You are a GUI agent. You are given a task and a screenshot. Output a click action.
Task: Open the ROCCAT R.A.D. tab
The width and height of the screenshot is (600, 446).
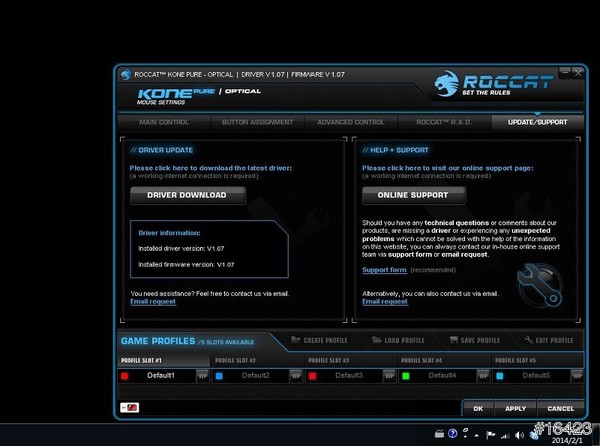443,122
